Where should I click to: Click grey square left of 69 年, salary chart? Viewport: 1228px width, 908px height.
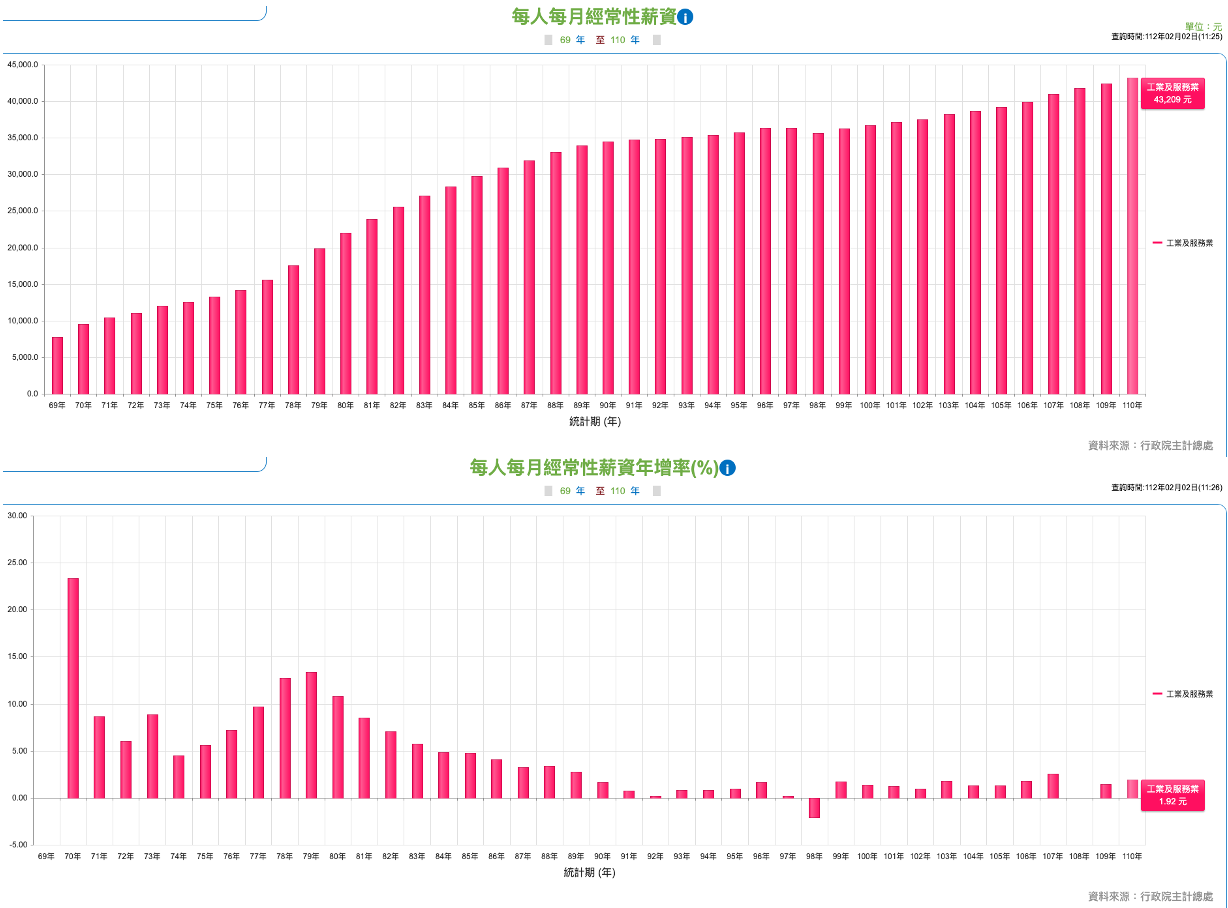coord(548,41)
